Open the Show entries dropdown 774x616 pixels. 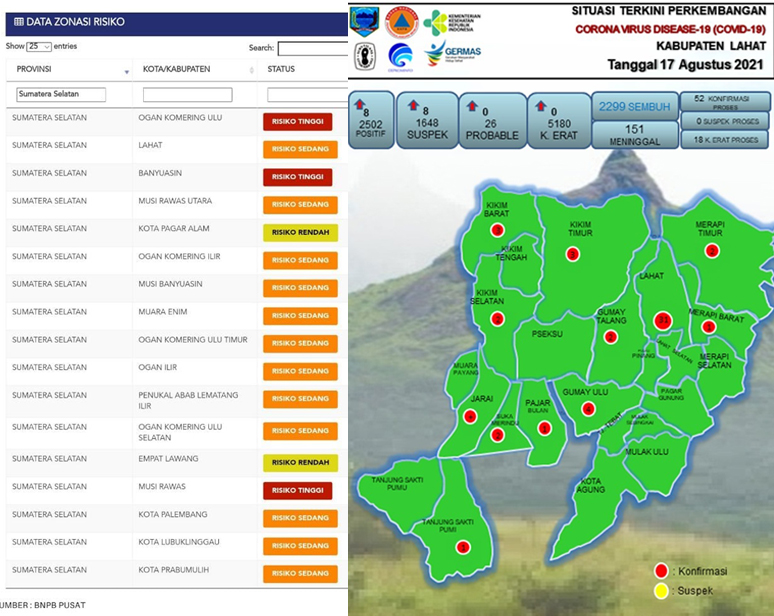coord(40,47)
